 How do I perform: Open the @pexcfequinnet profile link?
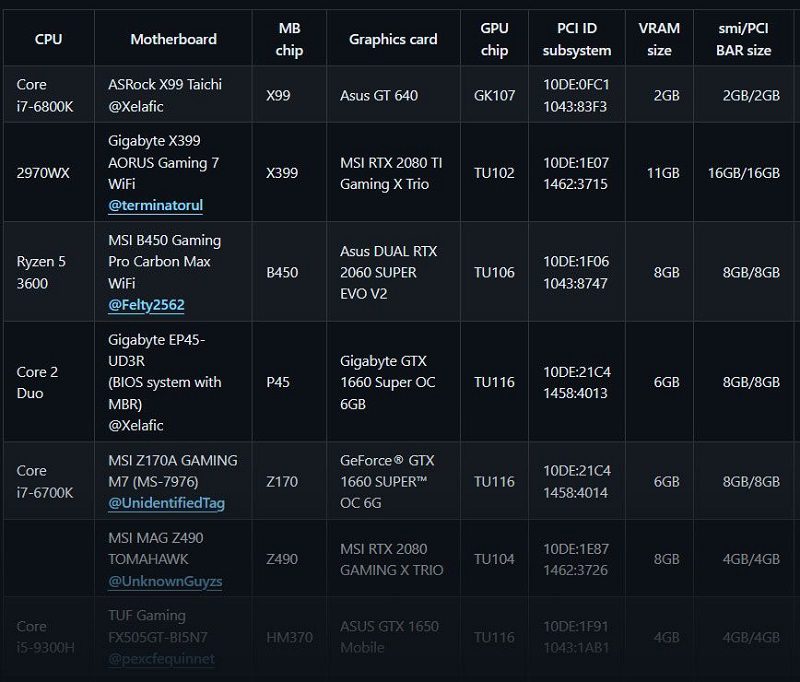tap(161, 659)
